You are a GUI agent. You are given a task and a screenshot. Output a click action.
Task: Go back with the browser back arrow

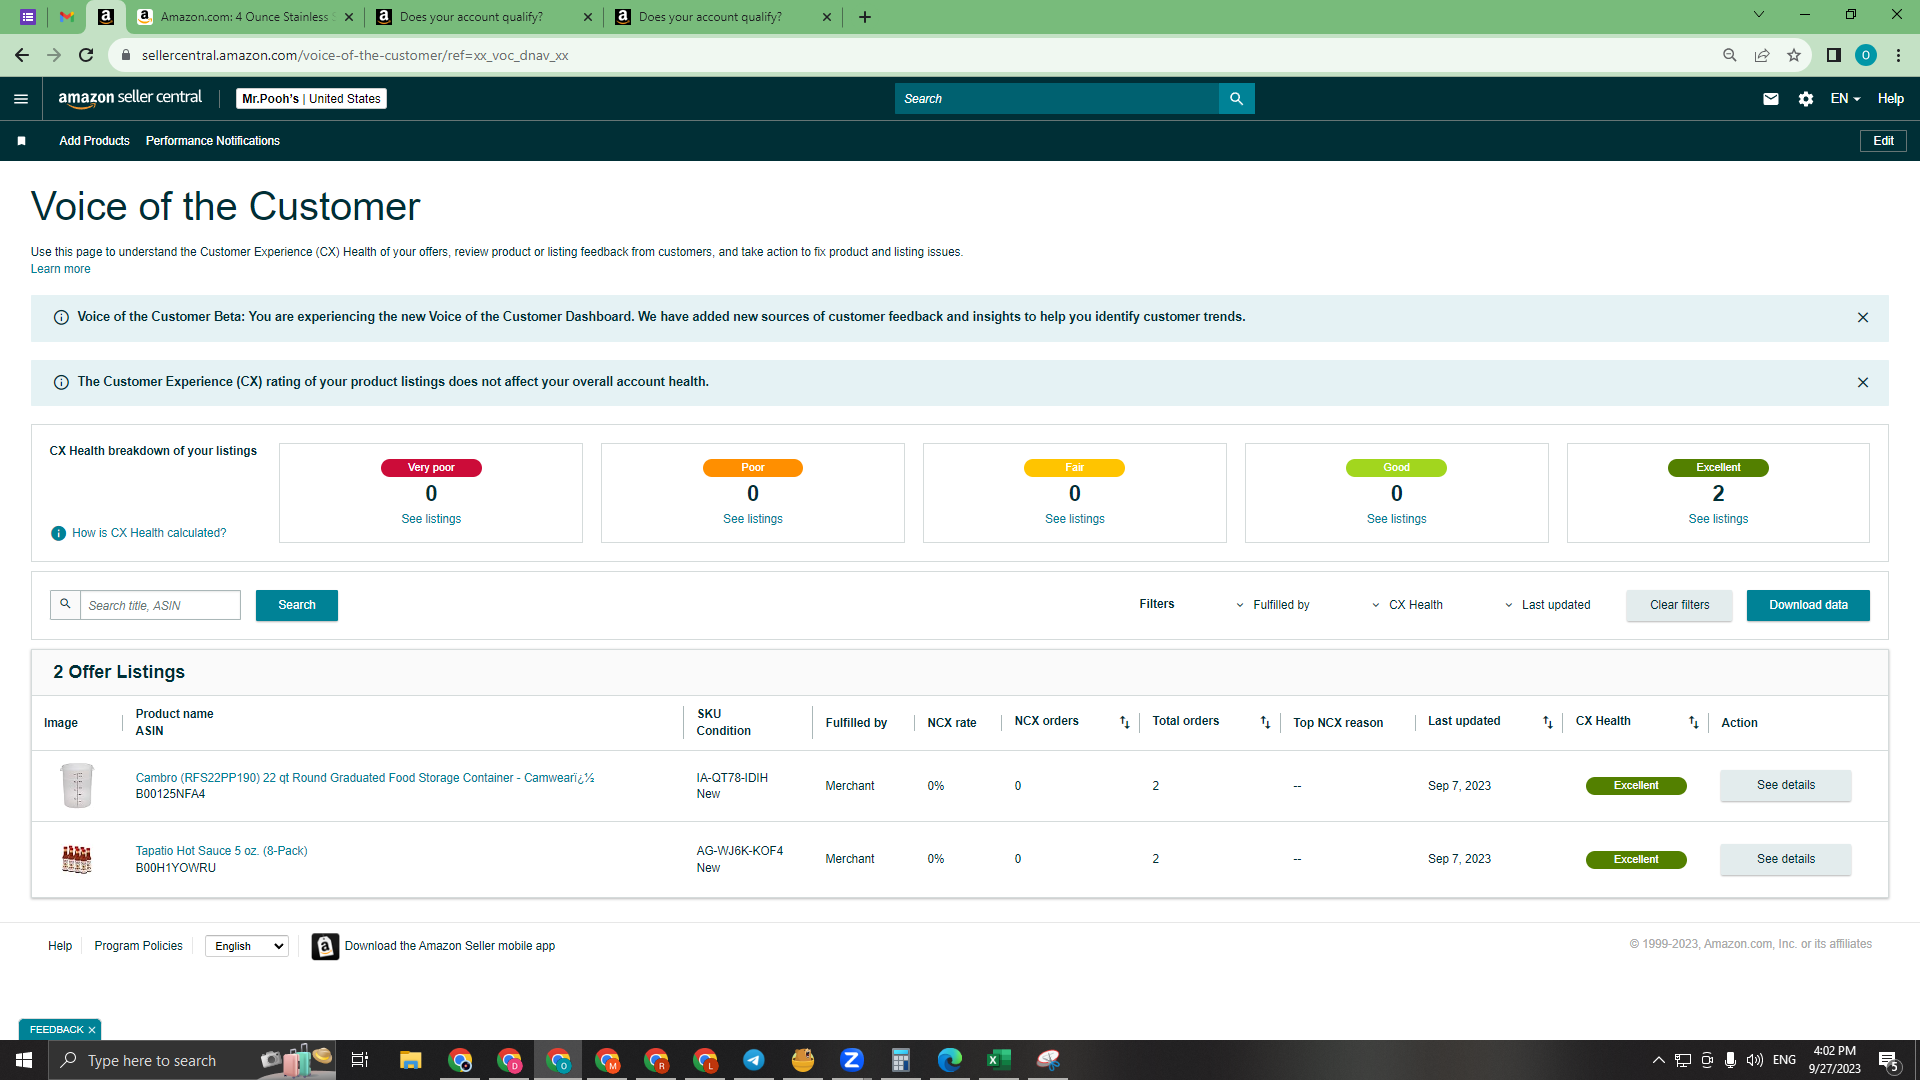pyautogui.click(x=22, y=55)
